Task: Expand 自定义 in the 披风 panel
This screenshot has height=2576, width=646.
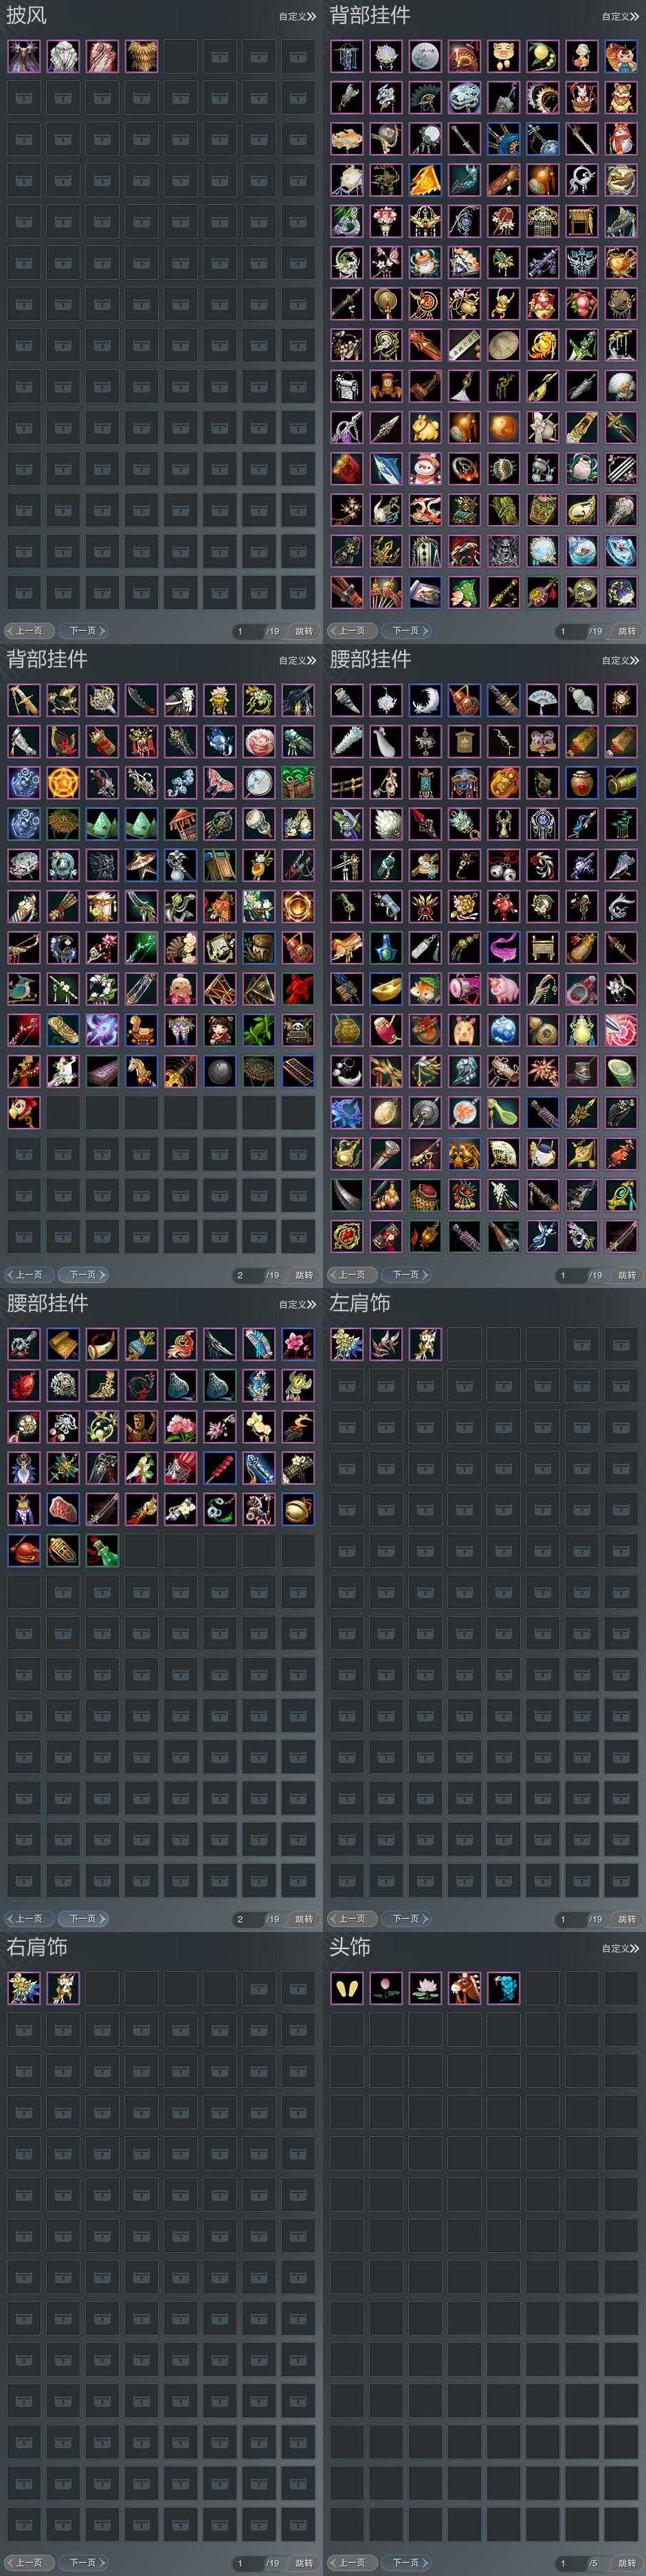Action: pyautogui.click(x=297, y=16)
